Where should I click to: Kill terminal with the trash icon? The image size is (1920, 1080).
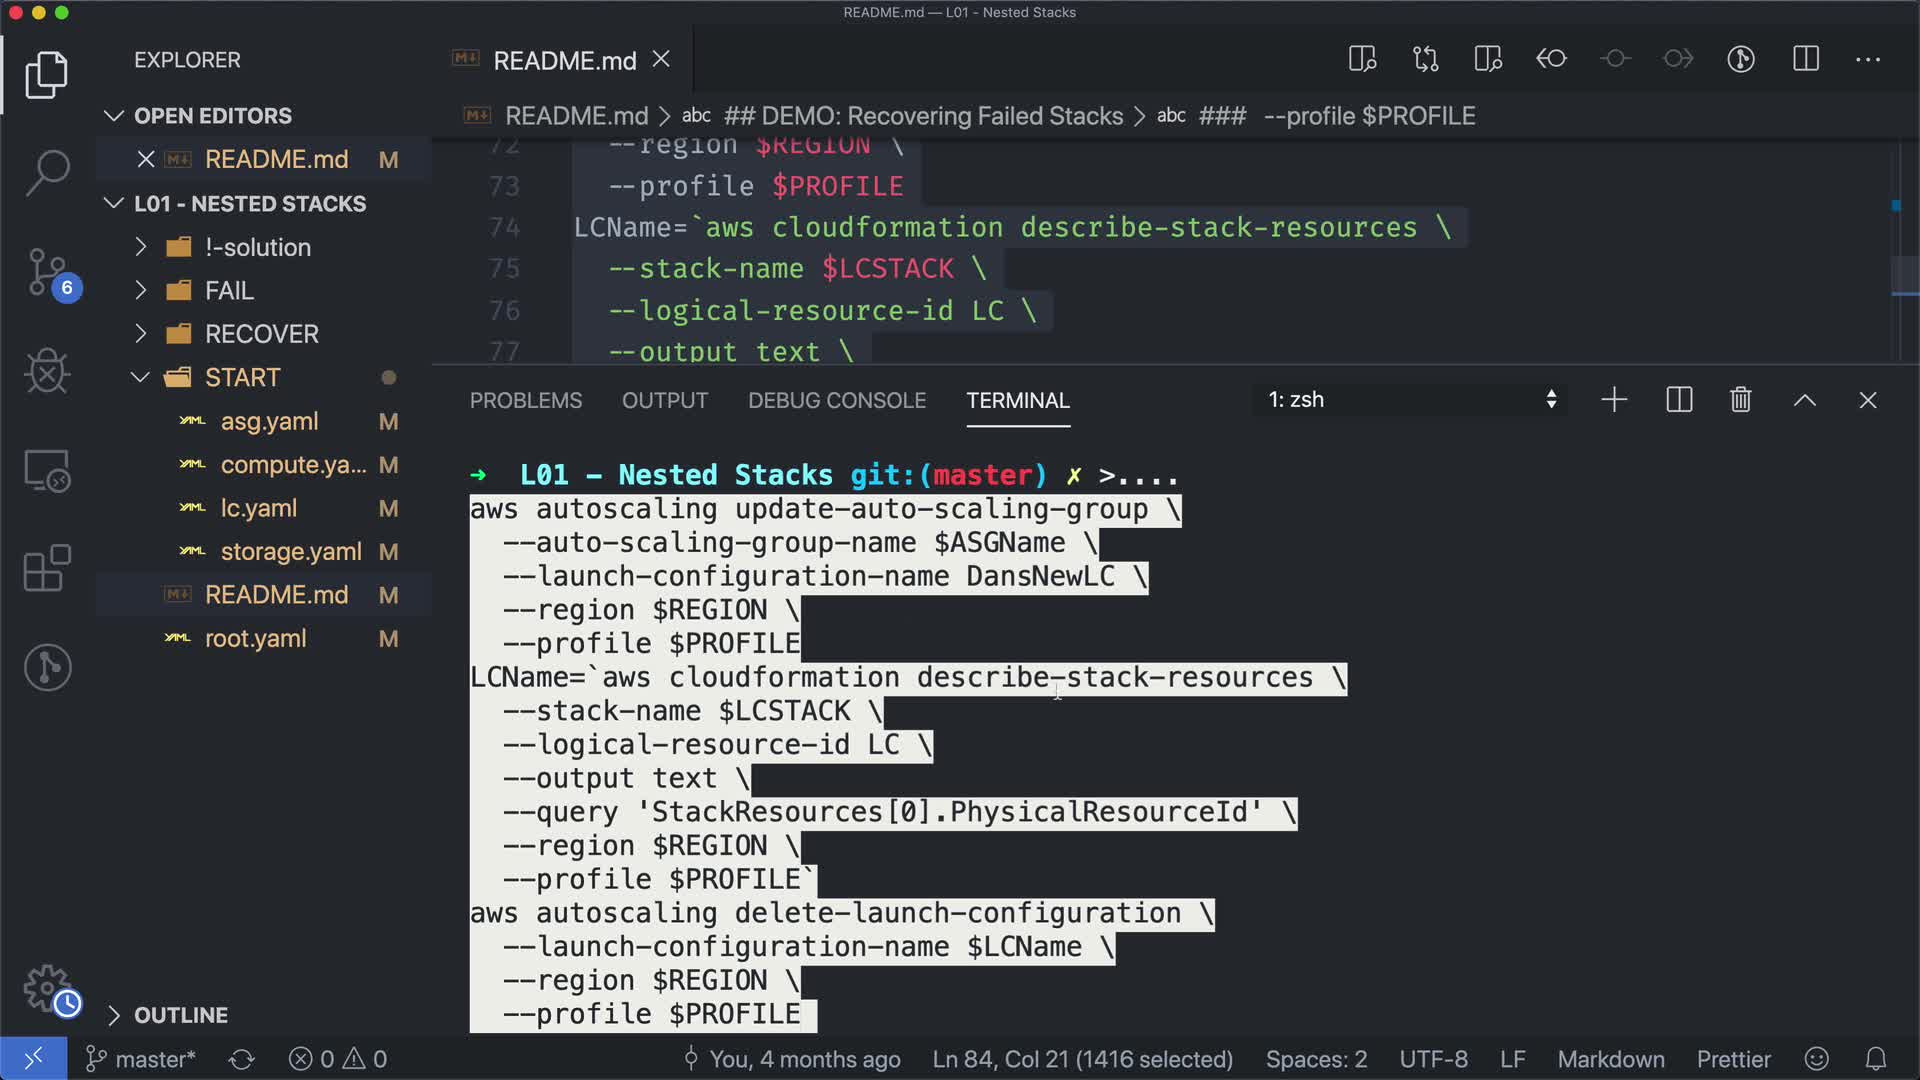[x=1740, y=400]
